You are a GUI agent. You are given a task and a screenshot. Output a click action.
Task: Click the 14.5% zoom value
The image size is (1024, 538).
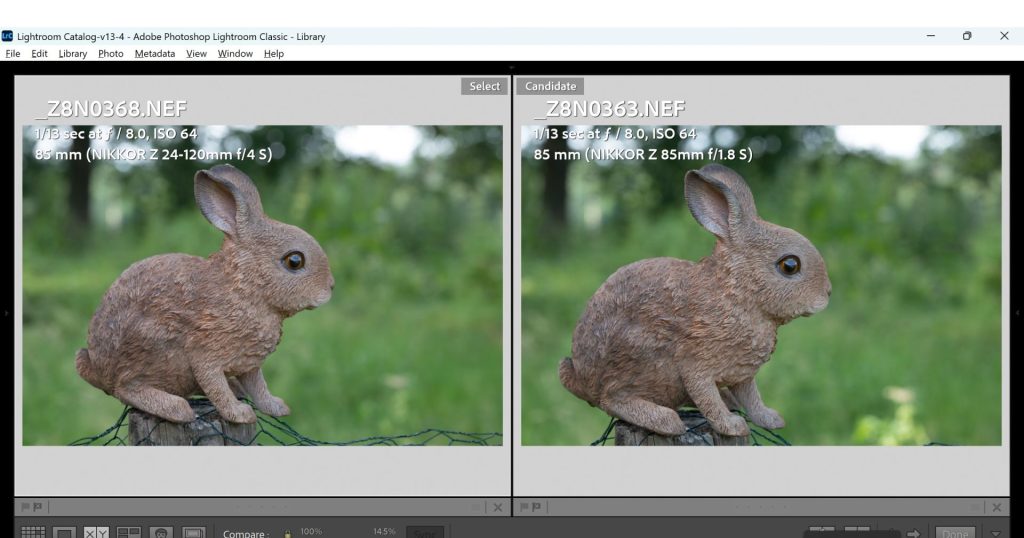click(x=385, y=531)
